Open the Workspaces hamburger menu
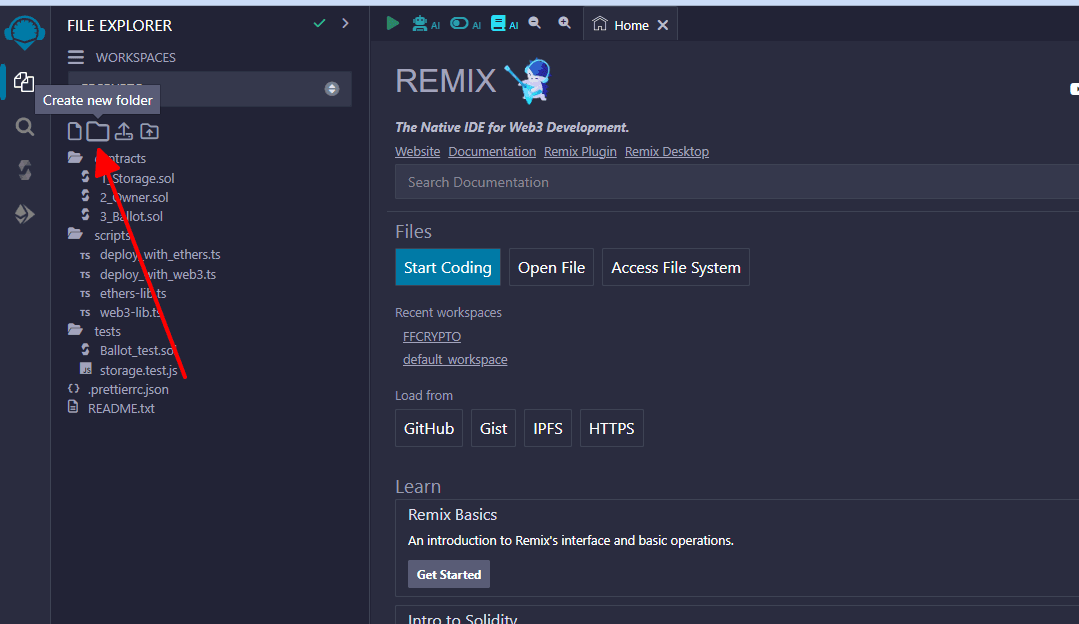The image size is (1079, 624). coord(76,57)
